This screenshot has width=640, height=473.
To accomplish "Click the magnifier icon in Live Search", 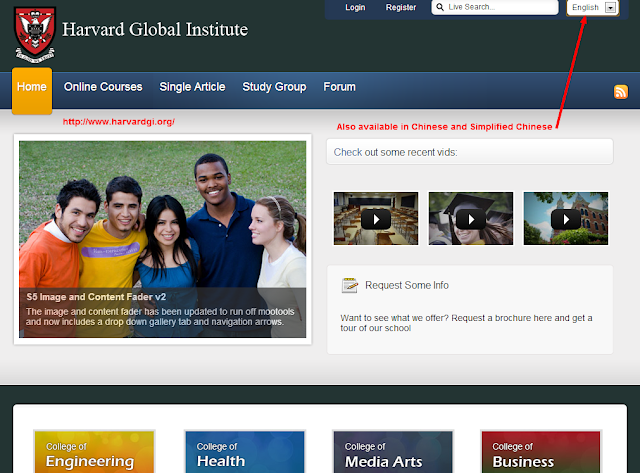I will (x=440, y=7).
